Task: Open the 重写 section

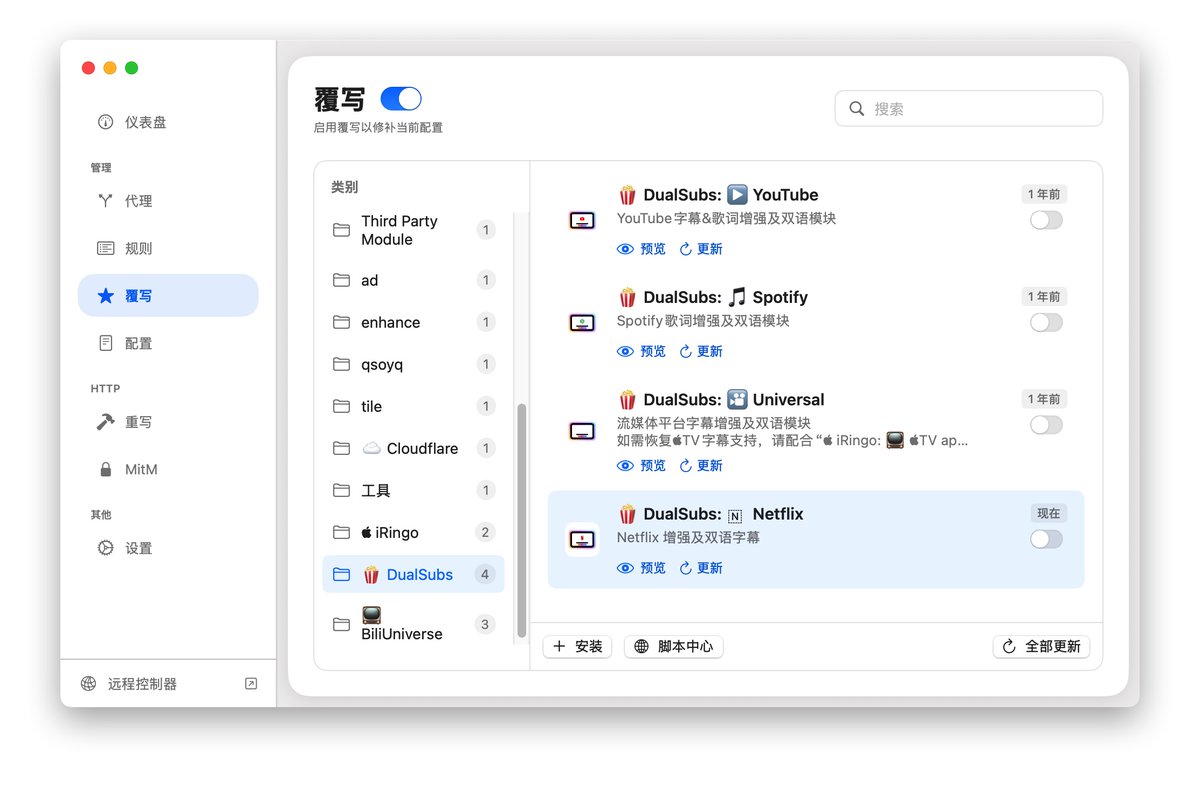Action: (168, 422)
